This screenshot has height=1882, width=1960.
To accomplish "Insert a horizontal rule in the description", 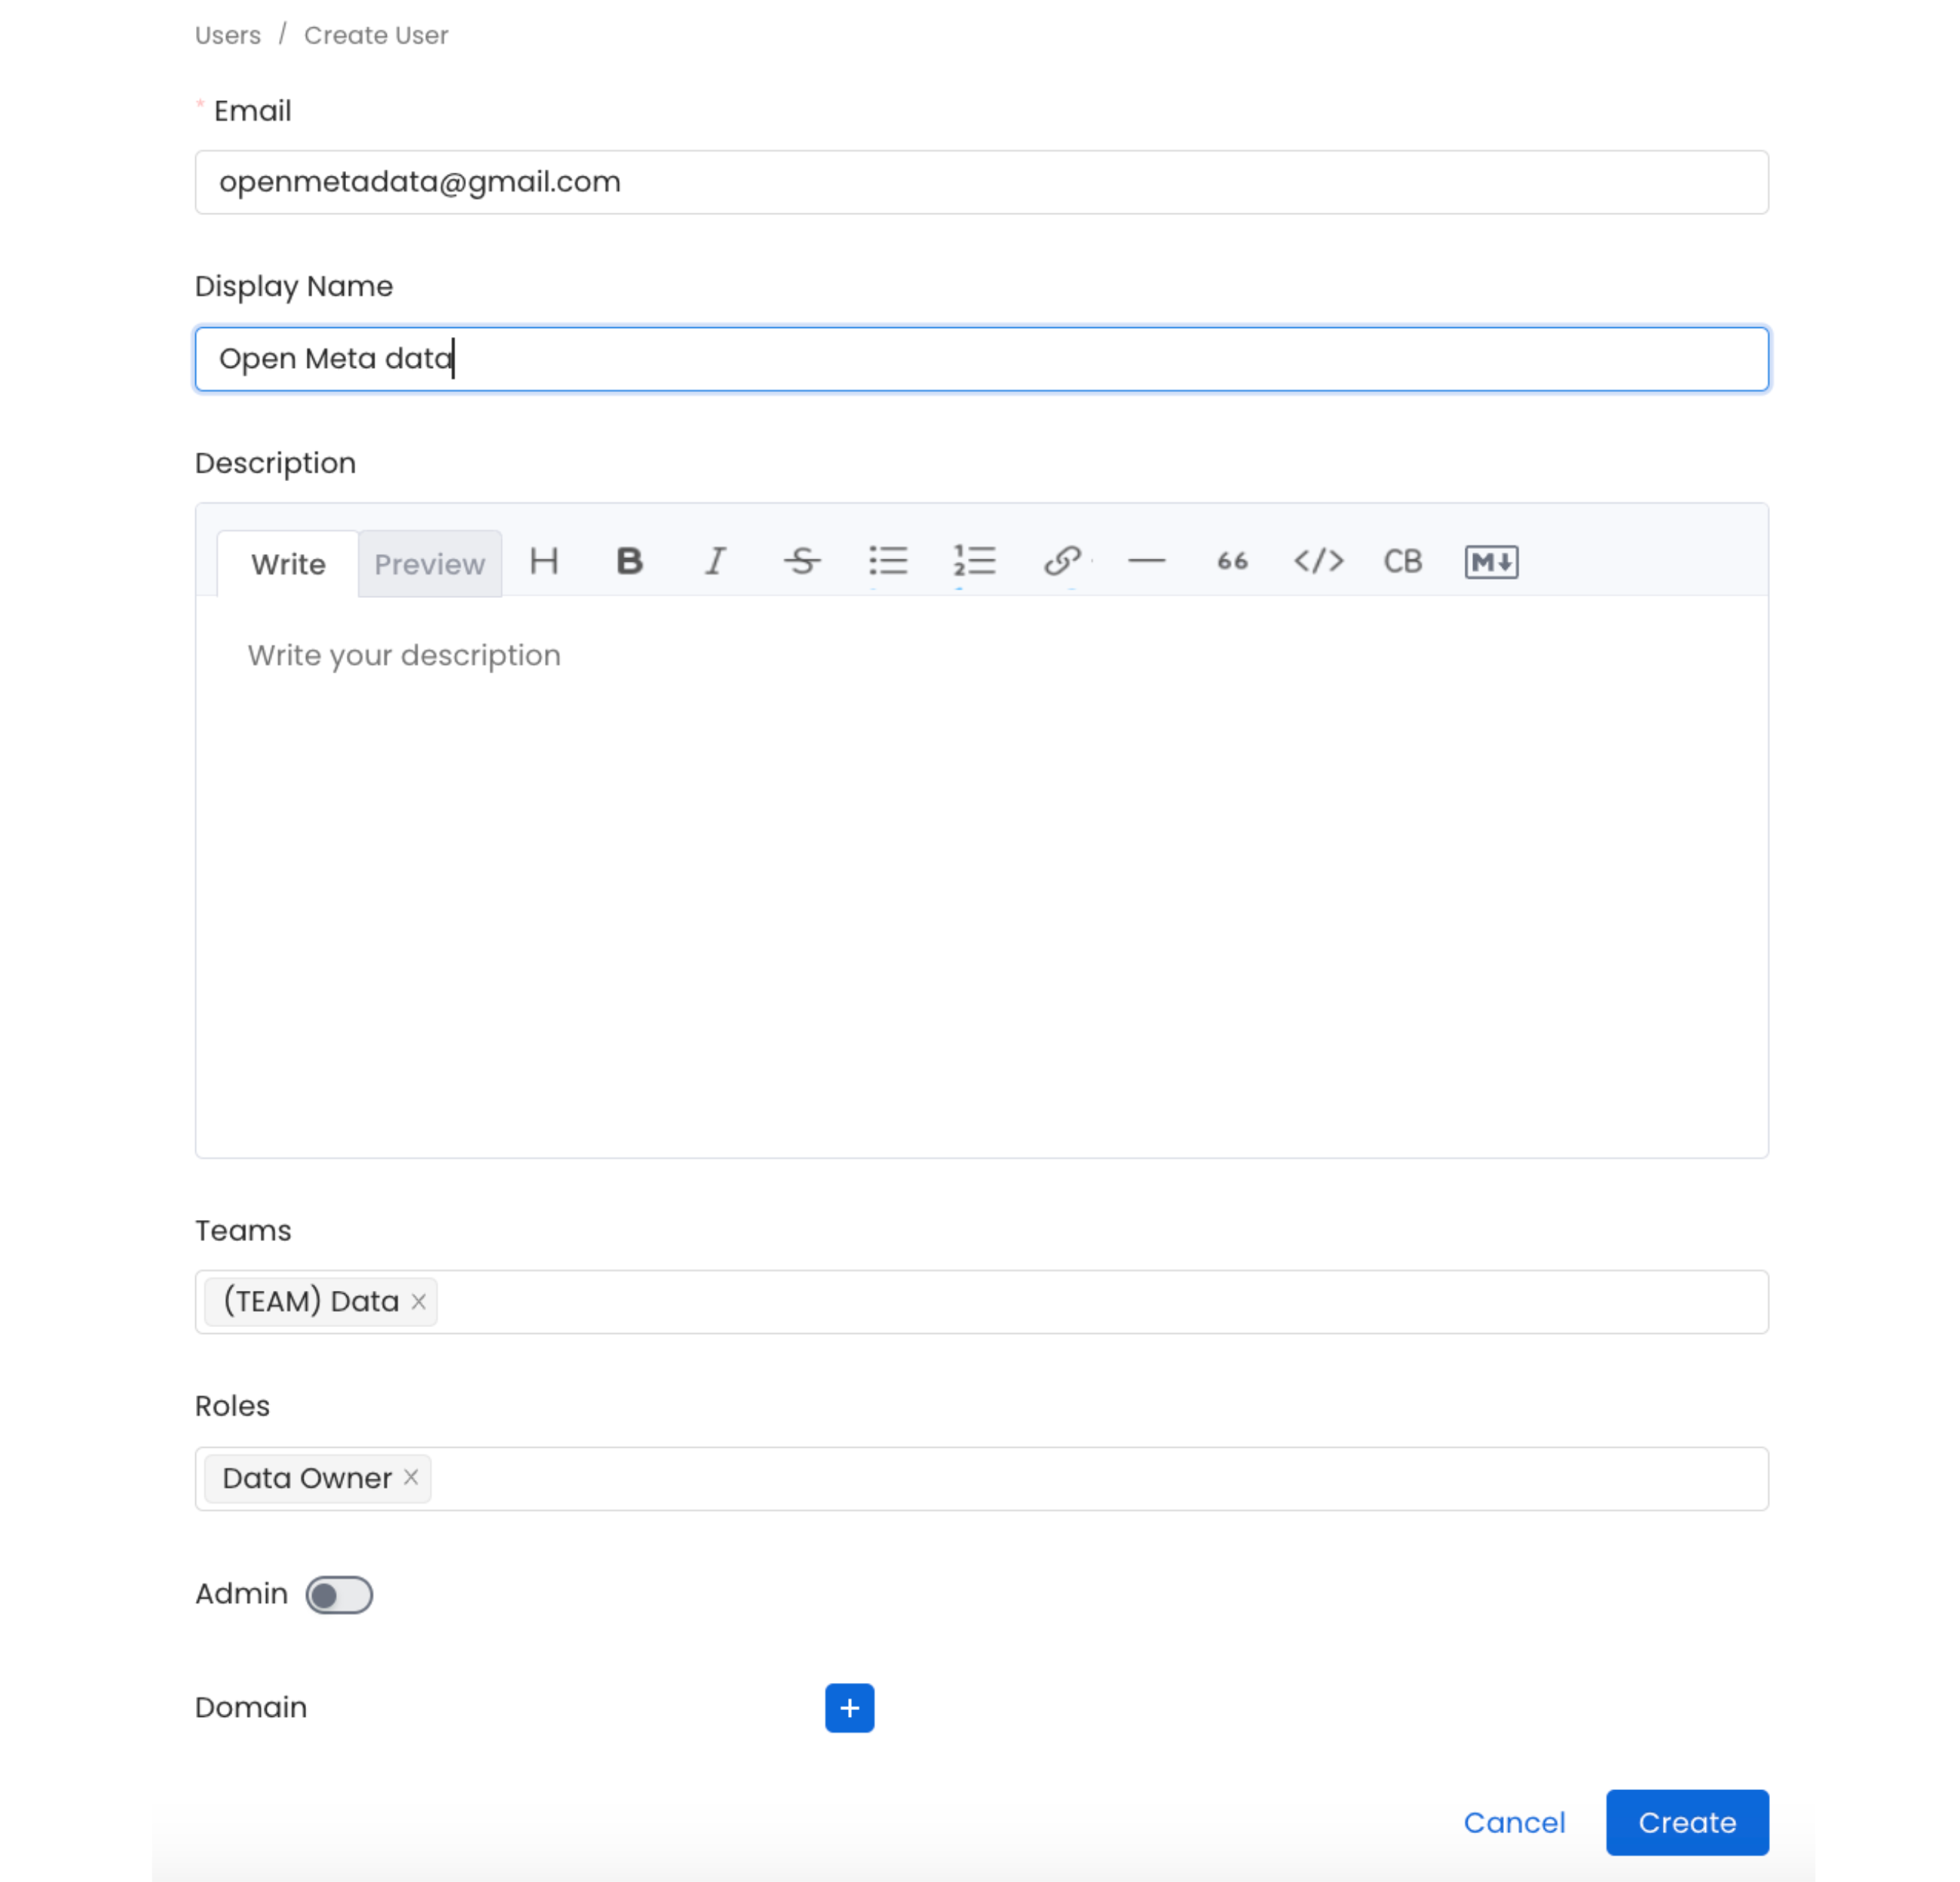I will (1148, 562).
